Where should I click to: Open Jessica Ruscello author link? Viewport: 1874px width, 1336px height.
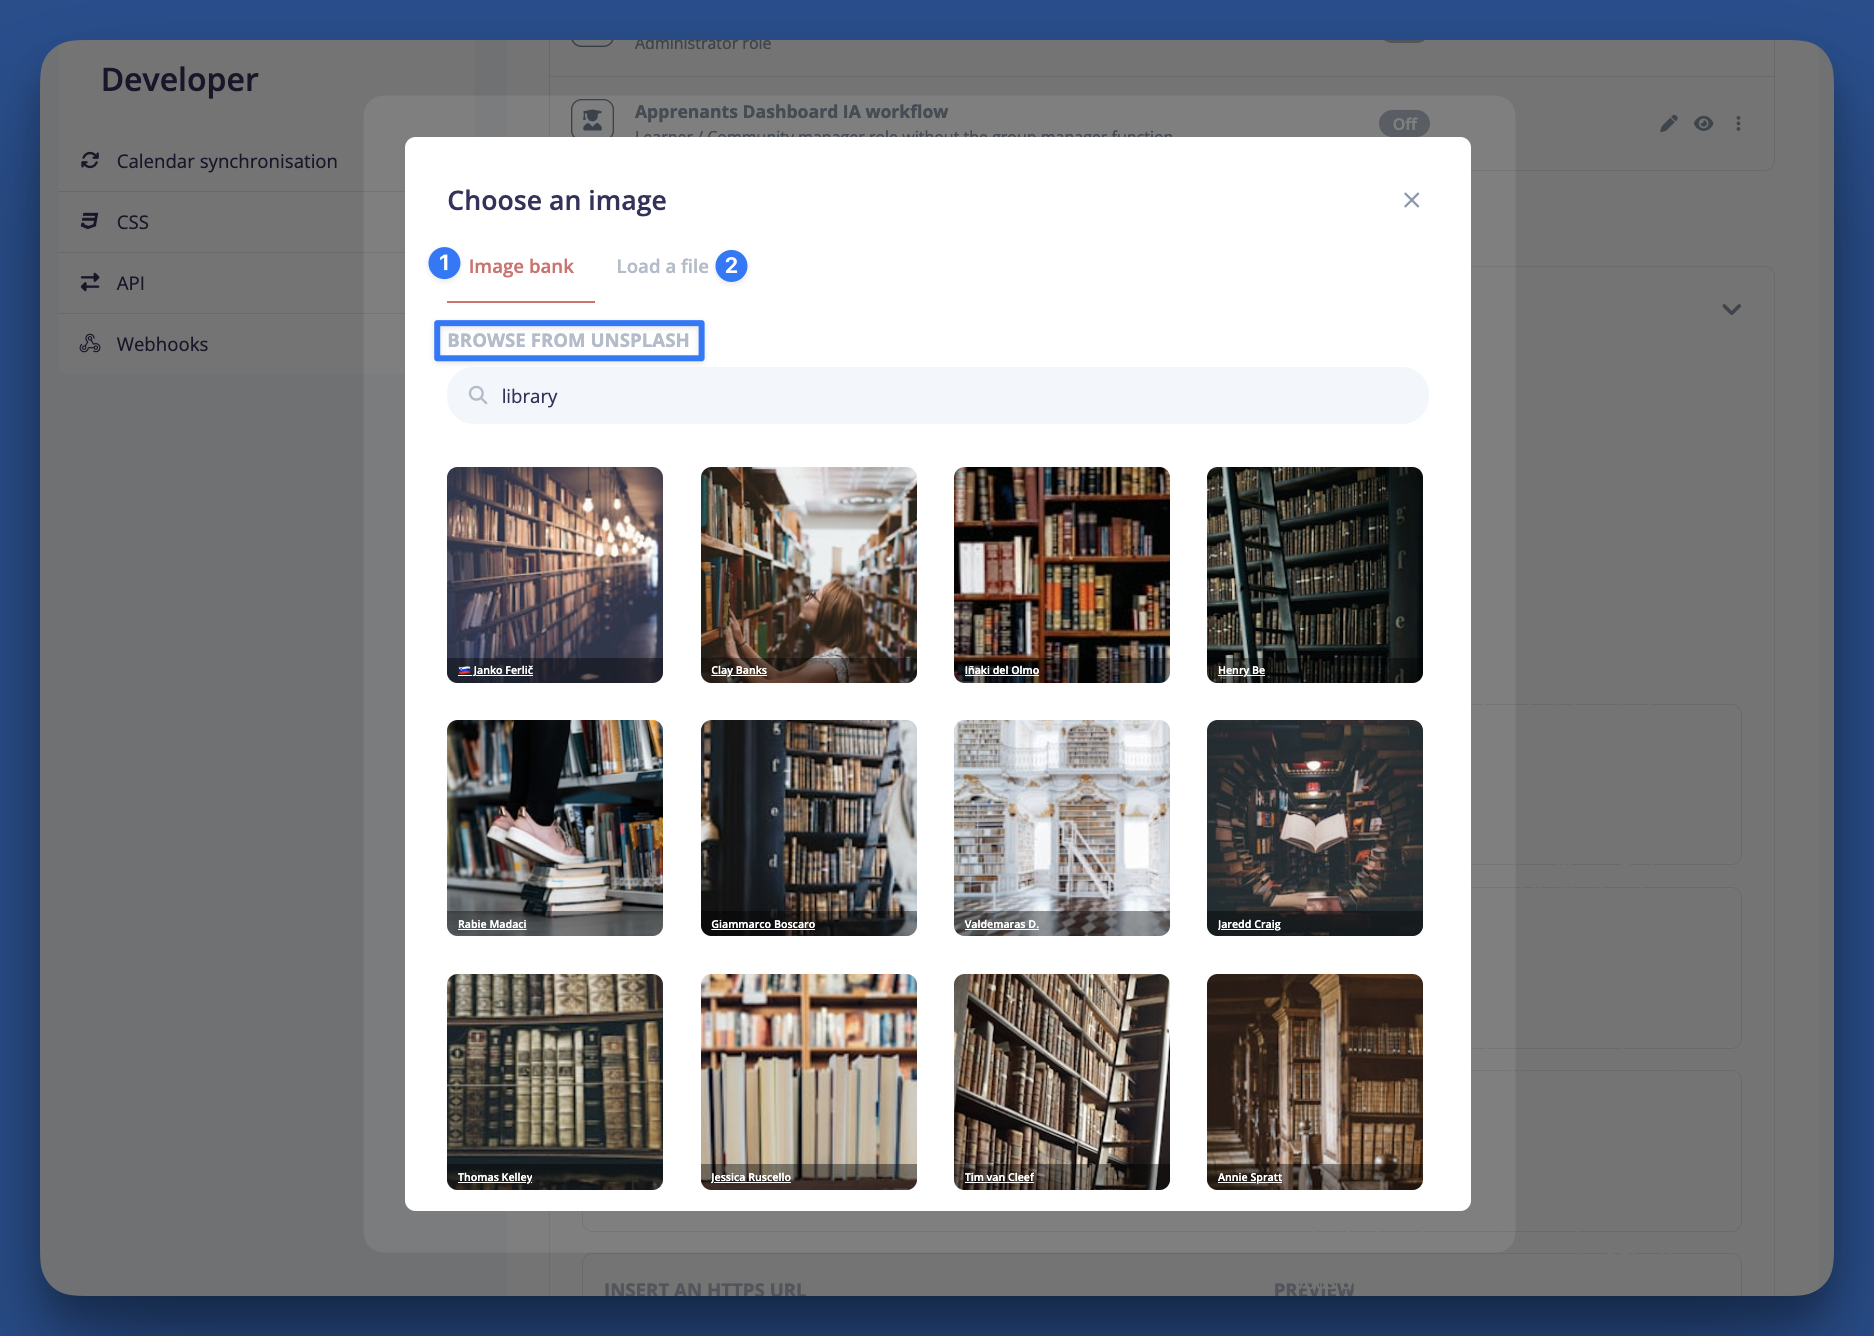tap(751, 1177)
